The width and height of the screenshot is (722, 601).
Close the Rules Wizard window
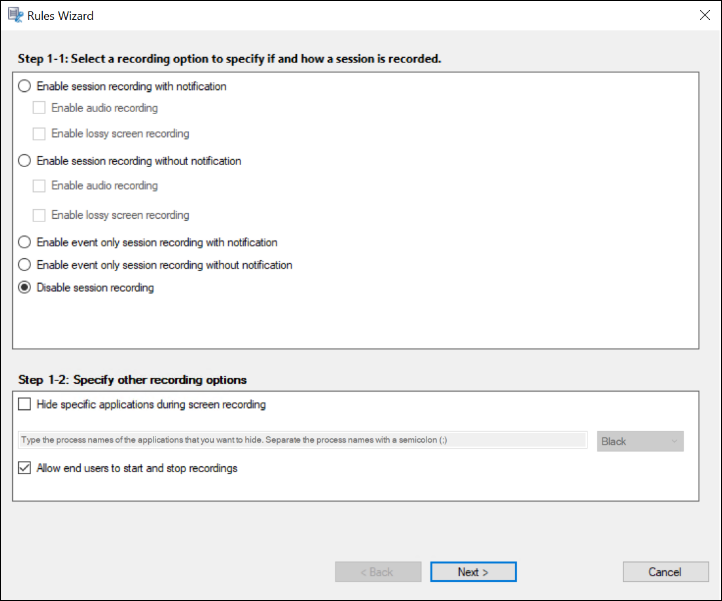coord(704,15)
